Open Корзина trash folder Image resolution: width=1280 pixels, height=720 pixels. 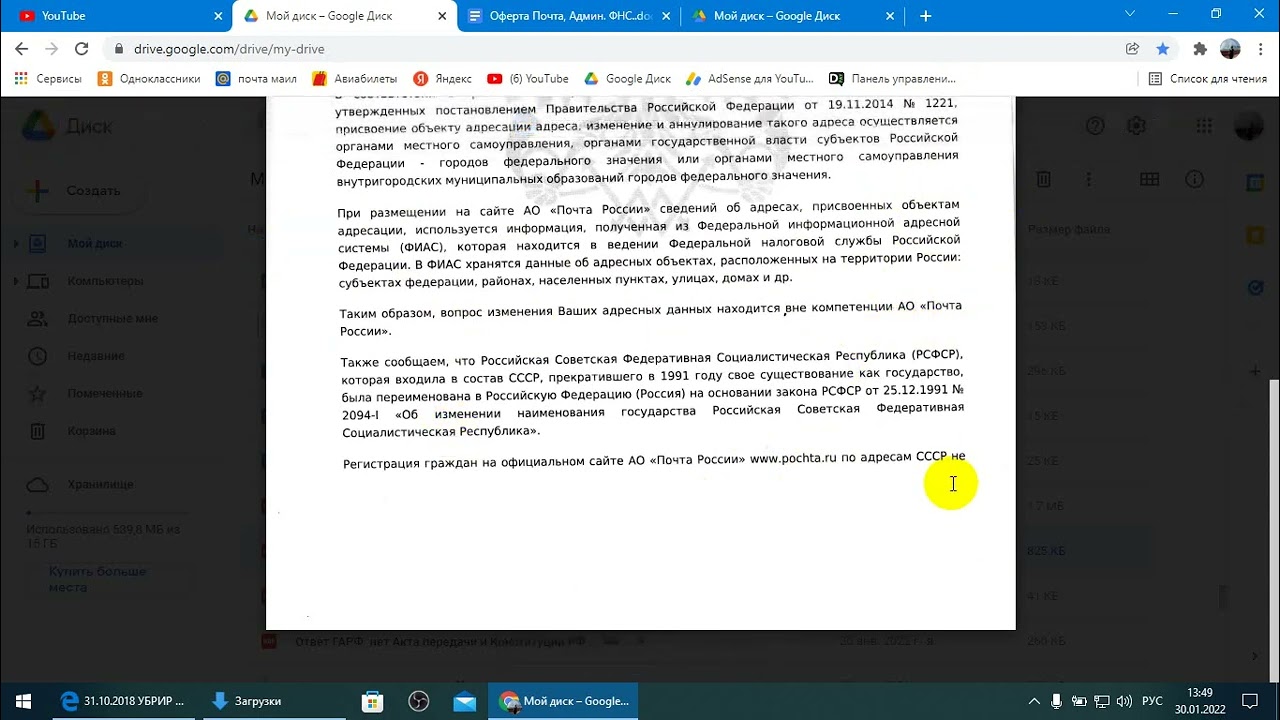[x=91, y=431]
